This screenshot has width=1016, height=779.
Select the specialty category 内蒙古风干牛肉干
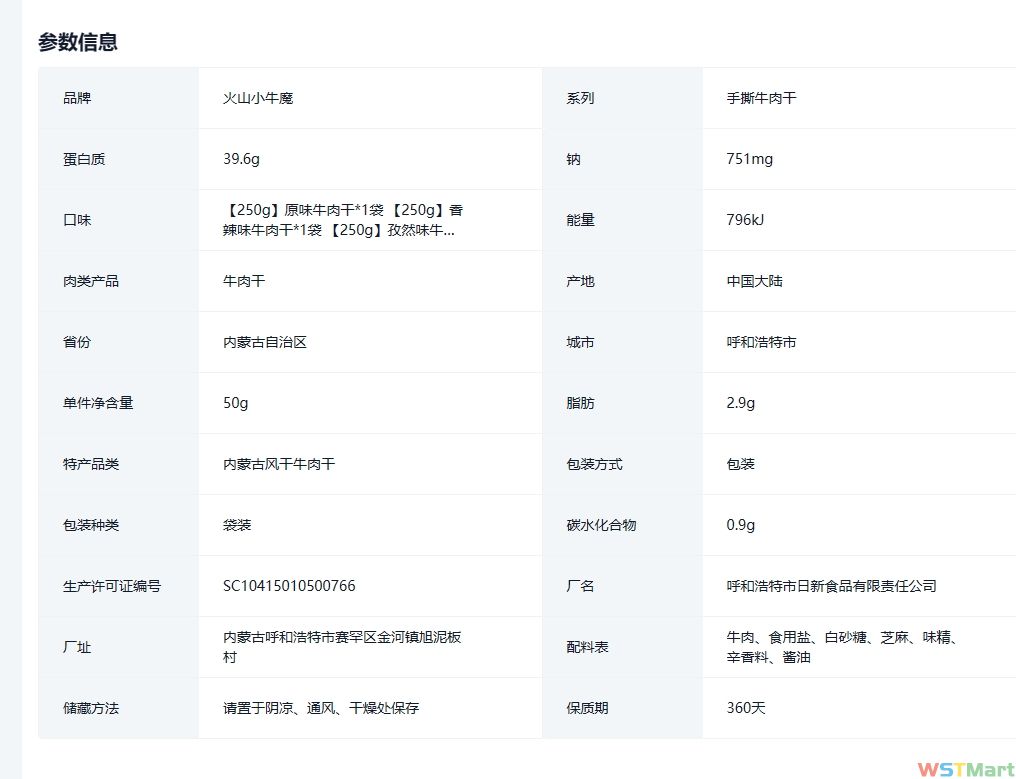pyautogui.click(x=278, y=464)
